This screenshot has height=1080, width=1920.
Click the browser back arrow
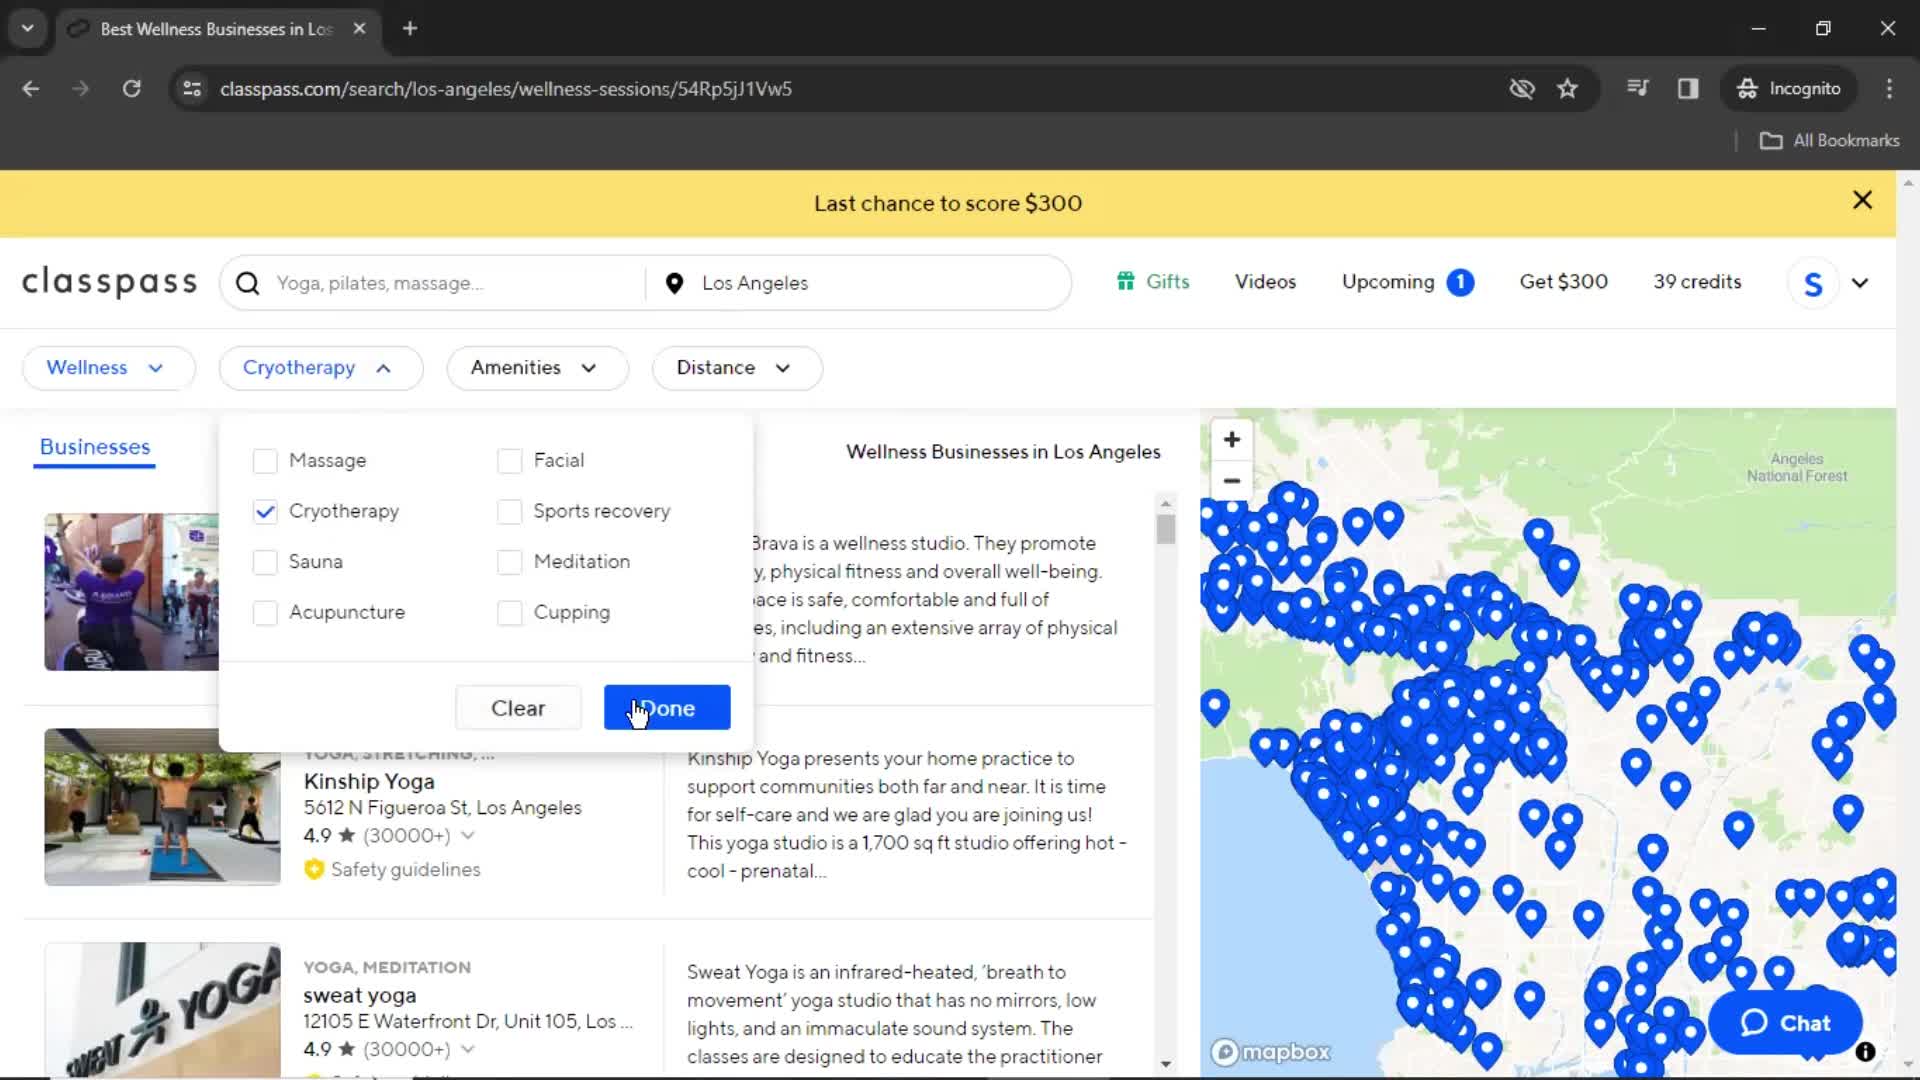[x=31, y=89]
